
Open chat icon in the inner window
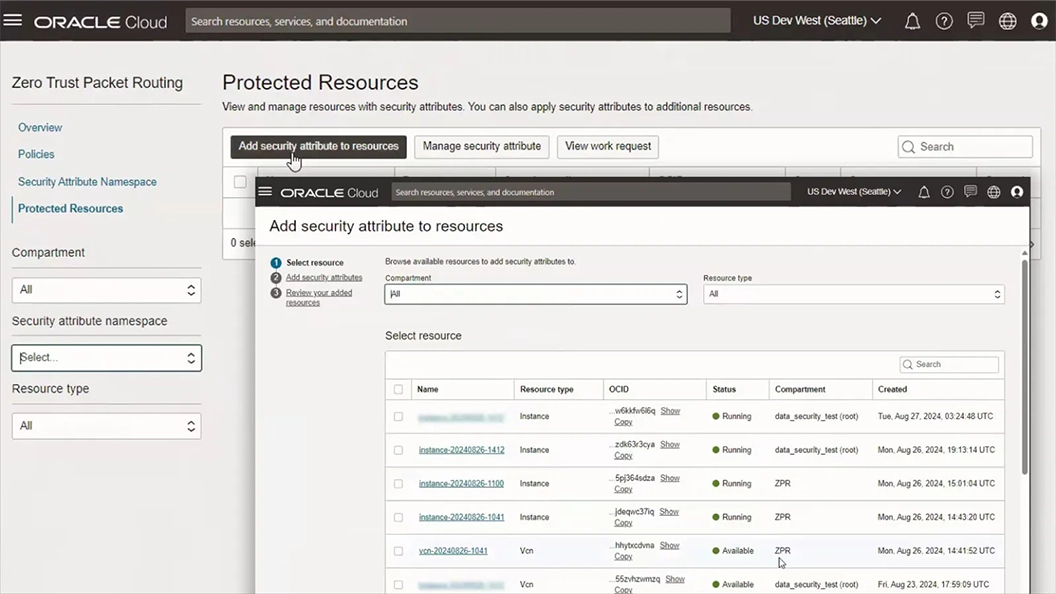[x=970, y=192]
